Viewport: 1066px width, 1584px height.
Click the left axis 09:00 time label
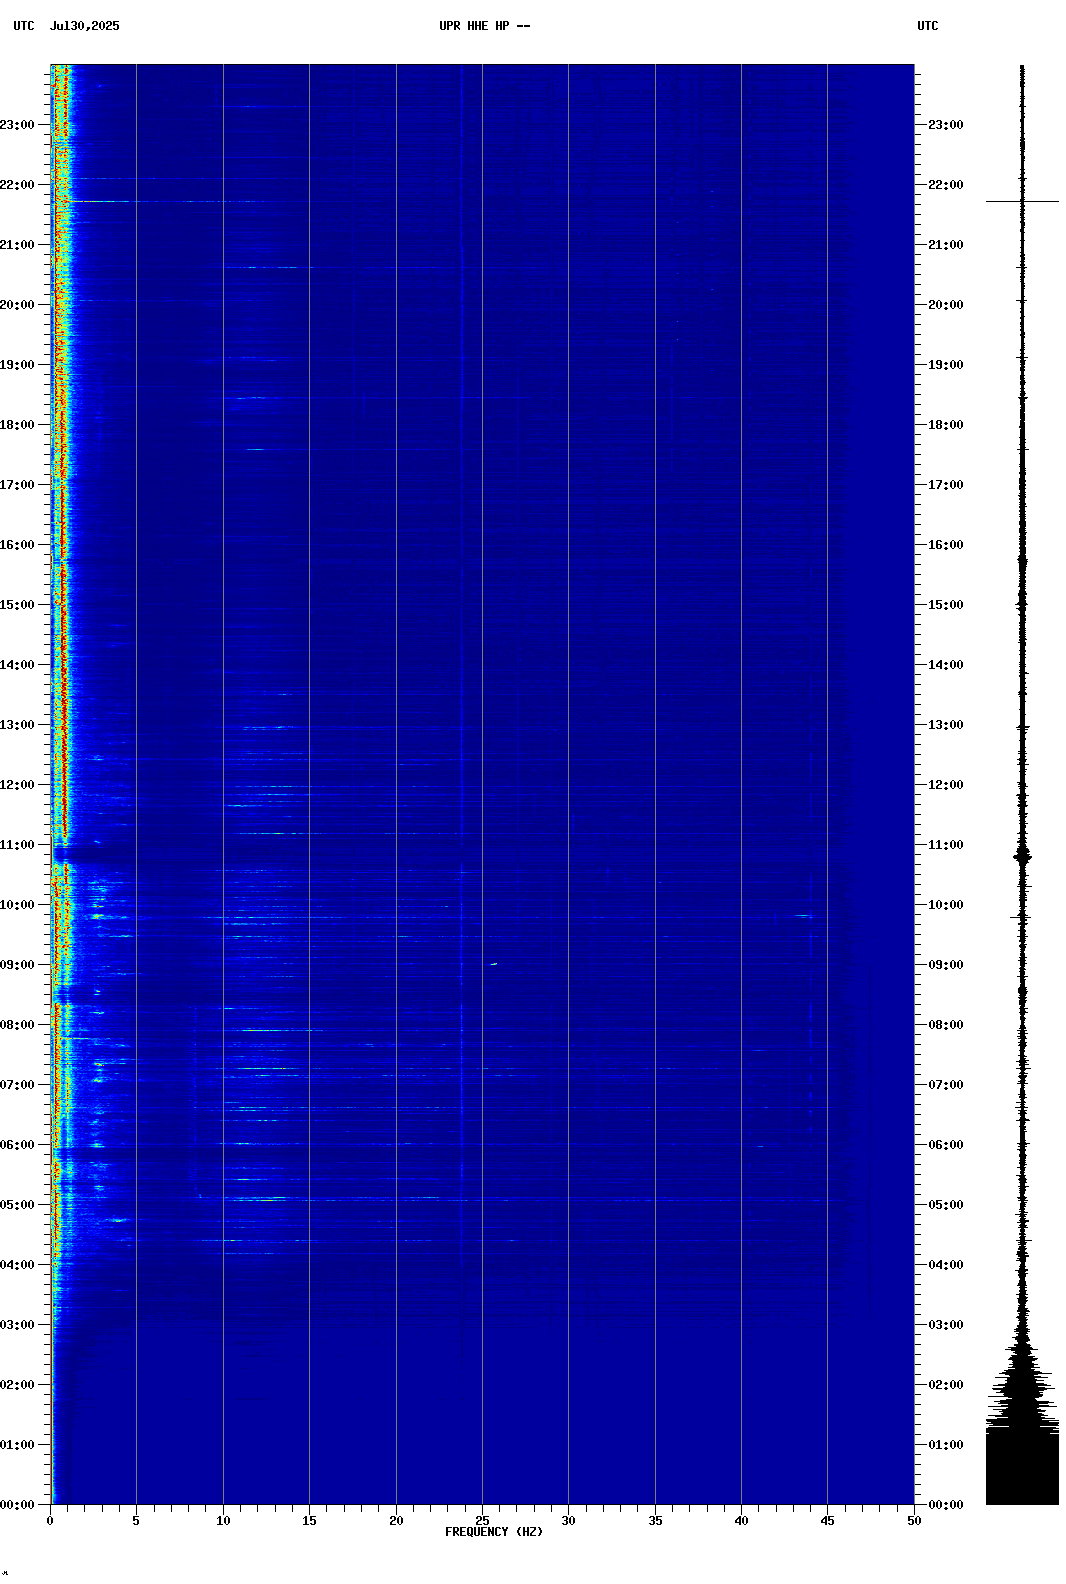click(17, 965)
